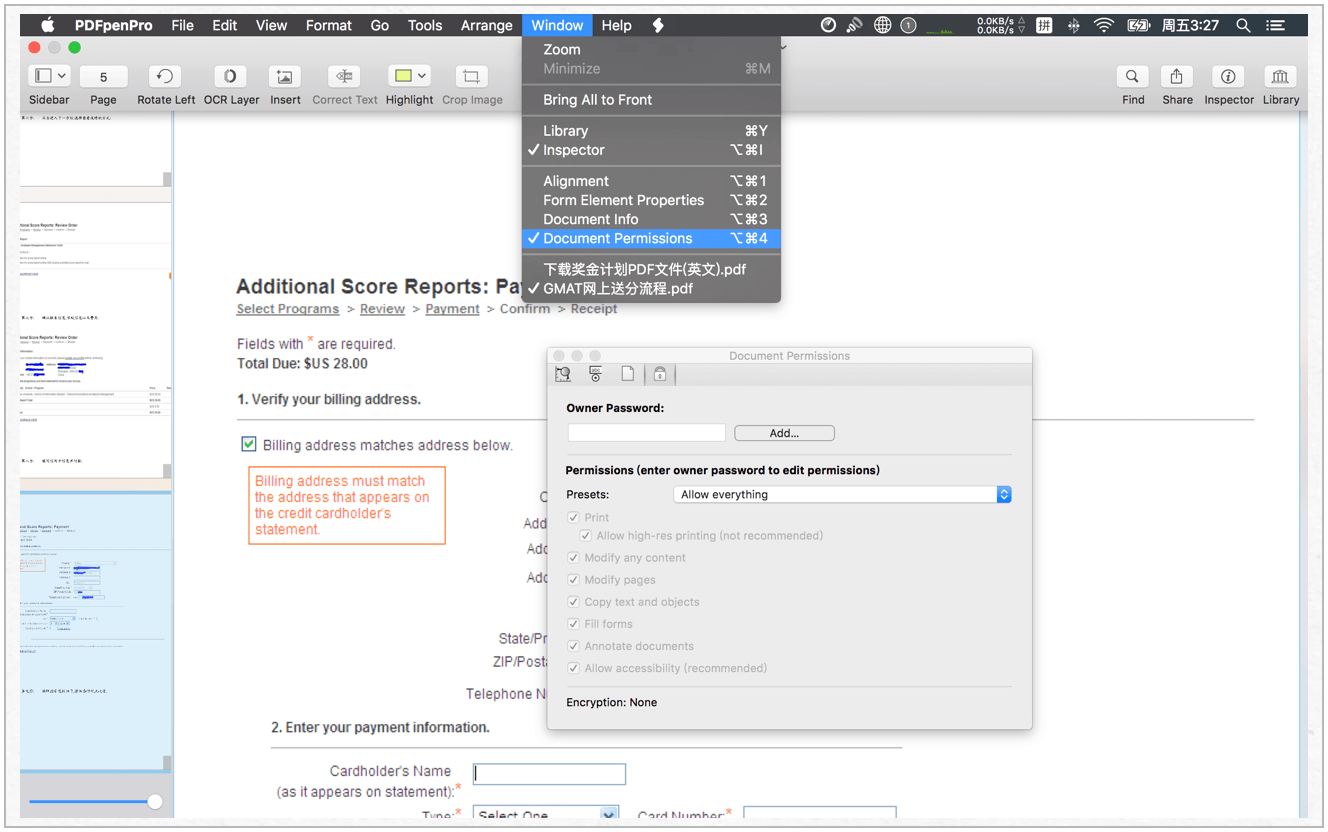Toggle Allow high-res printing checkbox
Viewport: 1328px width, 832px height.
585,536
